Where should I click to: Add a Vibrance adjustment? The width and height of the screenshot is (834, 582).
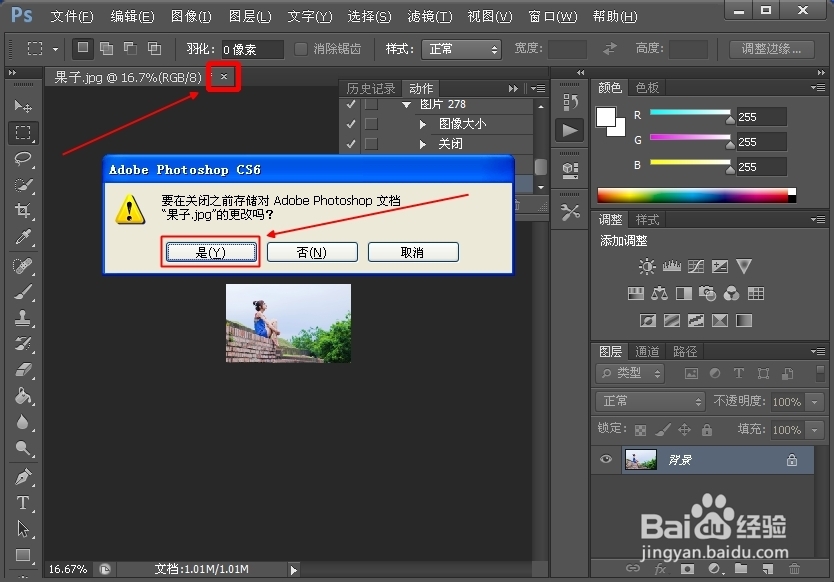coord(744,266)
